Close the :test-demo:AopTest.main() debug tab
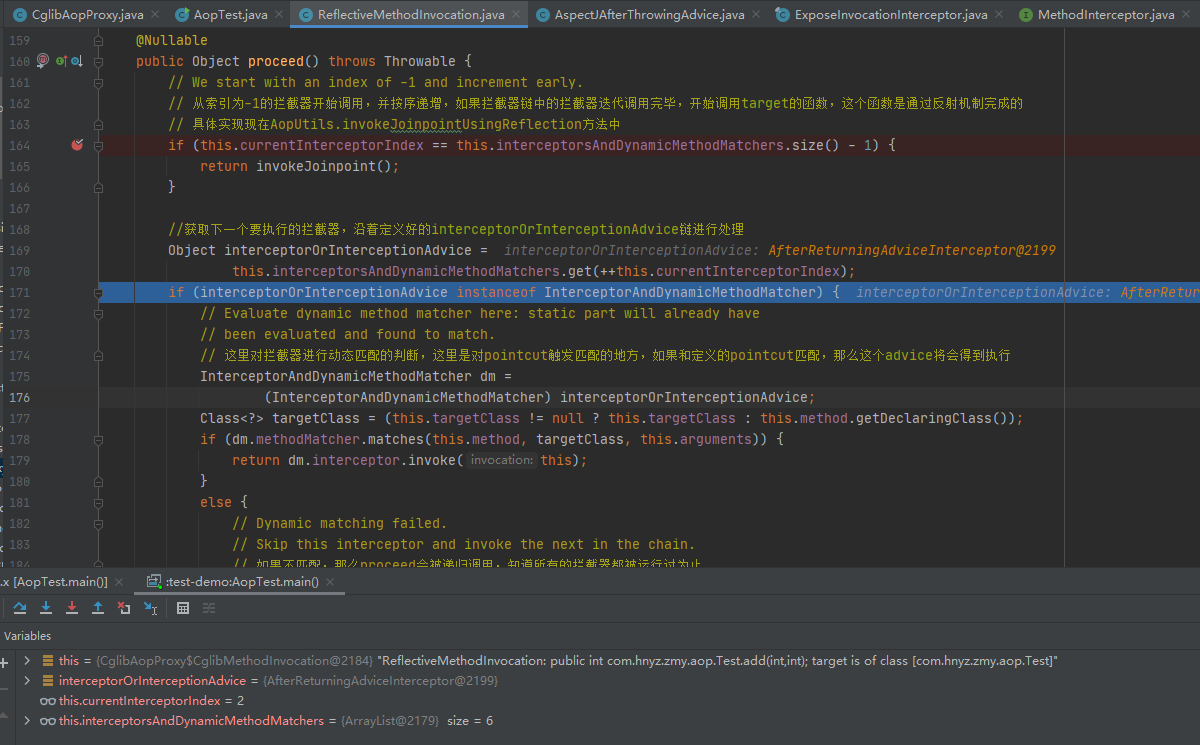This screenshot has height=745, width=1200. (x=329, y=581)
